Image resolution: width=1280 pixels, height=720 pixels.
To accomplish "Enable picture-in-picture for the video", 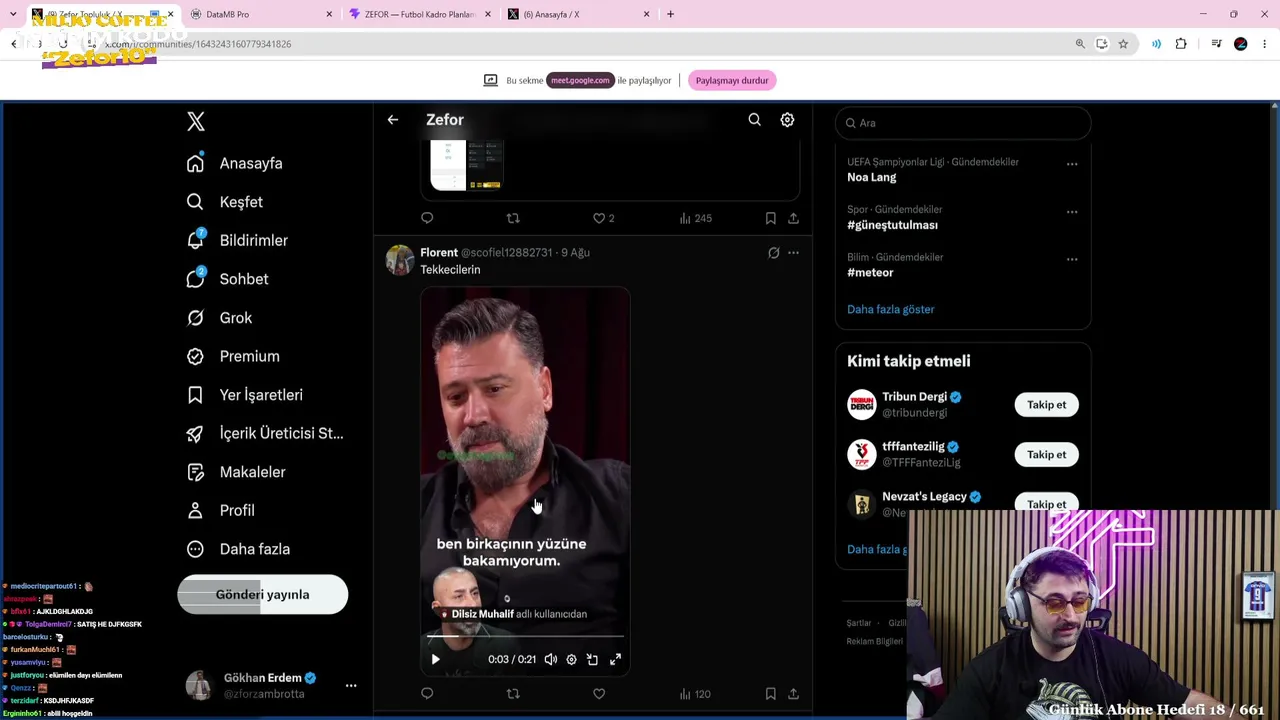I will [x=592, y=660].
